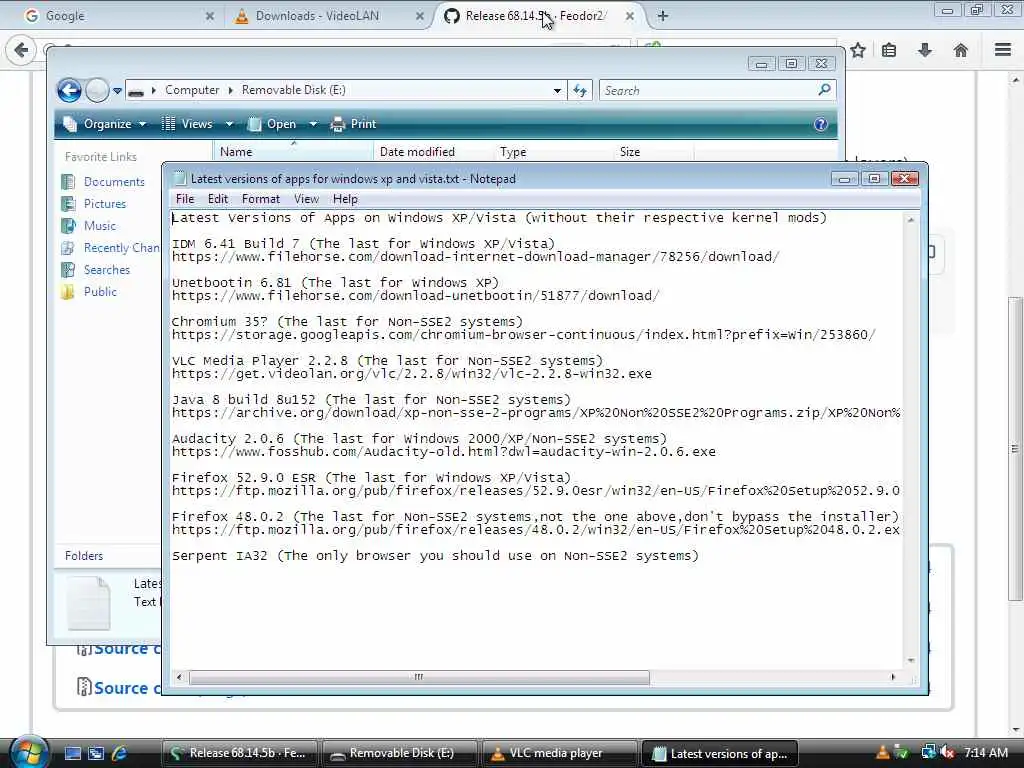Click Notepad horizontal scrollbar right arrow

pyautogui.click(x=893, y=677)
